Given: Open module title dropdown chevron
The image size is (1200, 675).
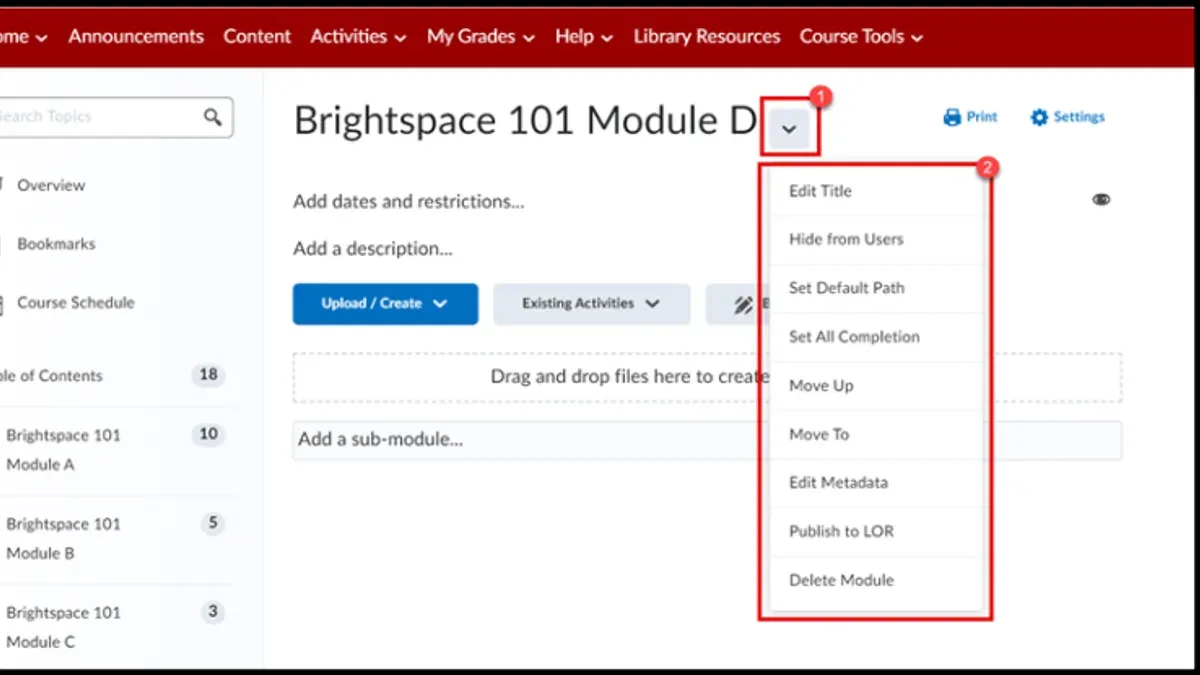Looking at the screenshot, I should coord(789,127).
